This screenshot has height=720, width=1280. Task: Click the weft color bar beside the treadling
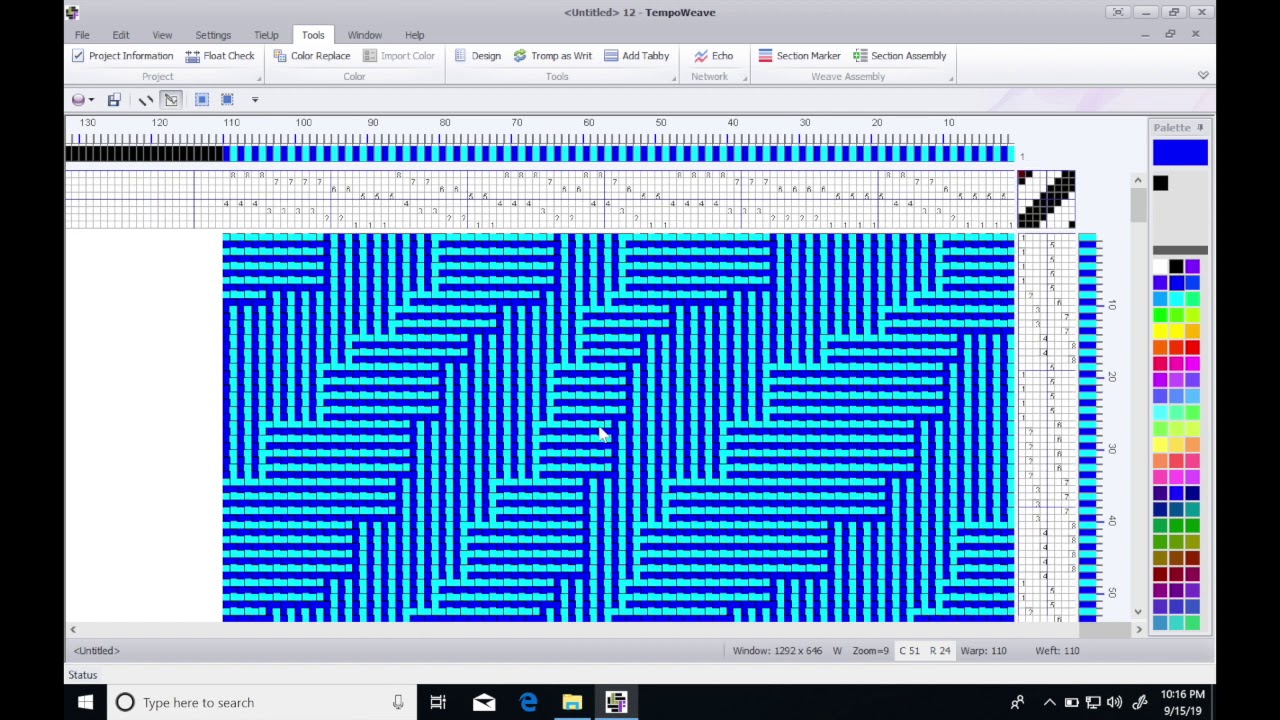(1088, 427)
